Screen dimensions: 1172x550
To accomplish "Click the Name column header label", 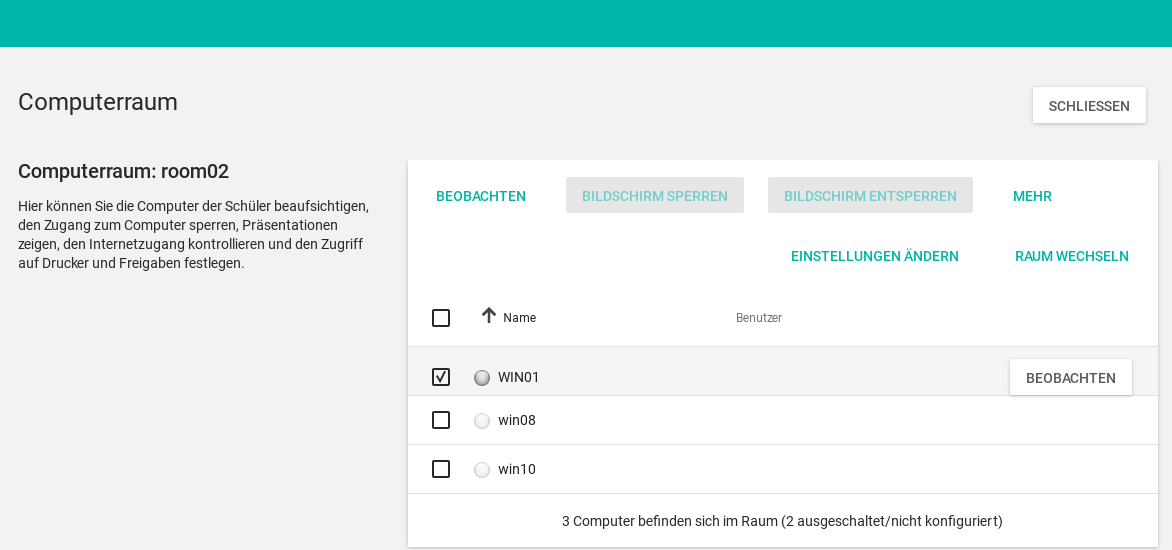I will pos(519,318).
